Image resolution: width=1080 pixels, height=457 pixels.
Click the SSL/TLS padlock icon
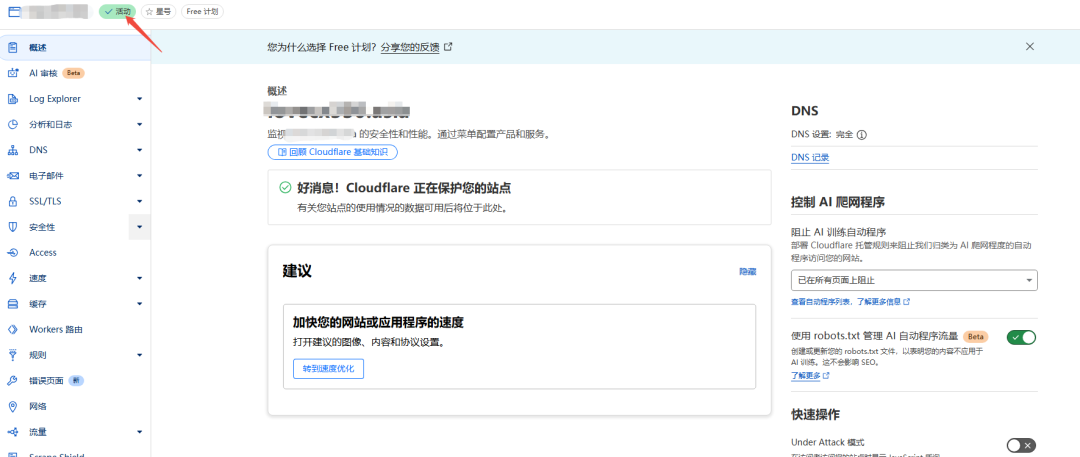click(x=12, y=201)
